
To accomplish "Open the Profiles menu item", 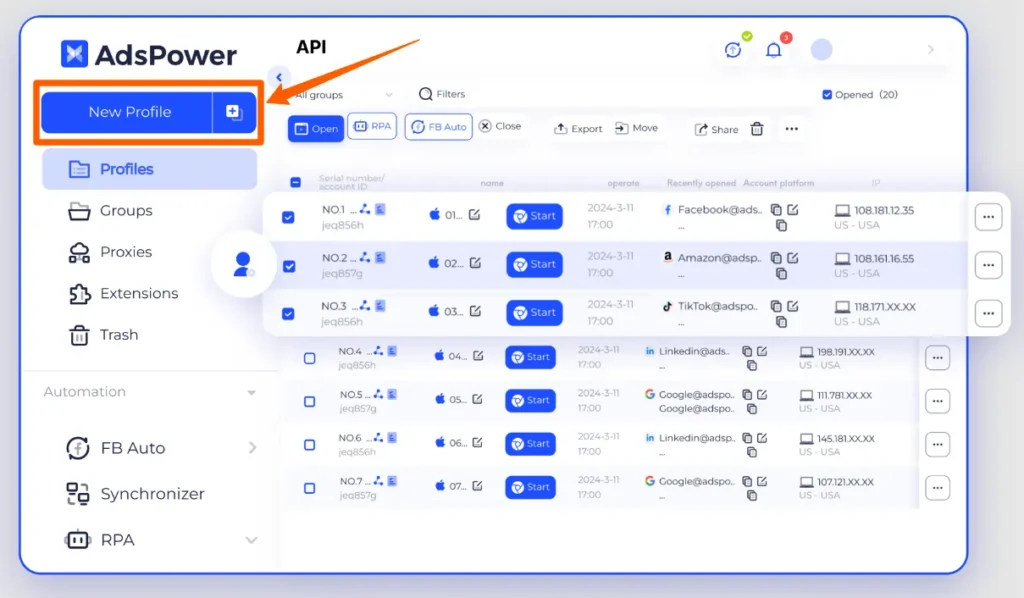I will click(150, 169).
